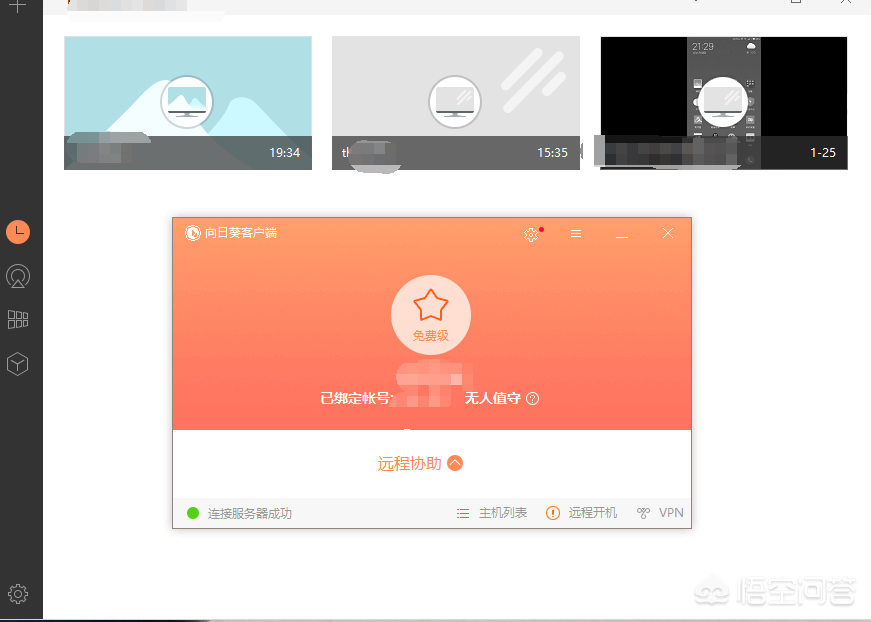Open the grid device list sidebar icon

coord(18,319)
